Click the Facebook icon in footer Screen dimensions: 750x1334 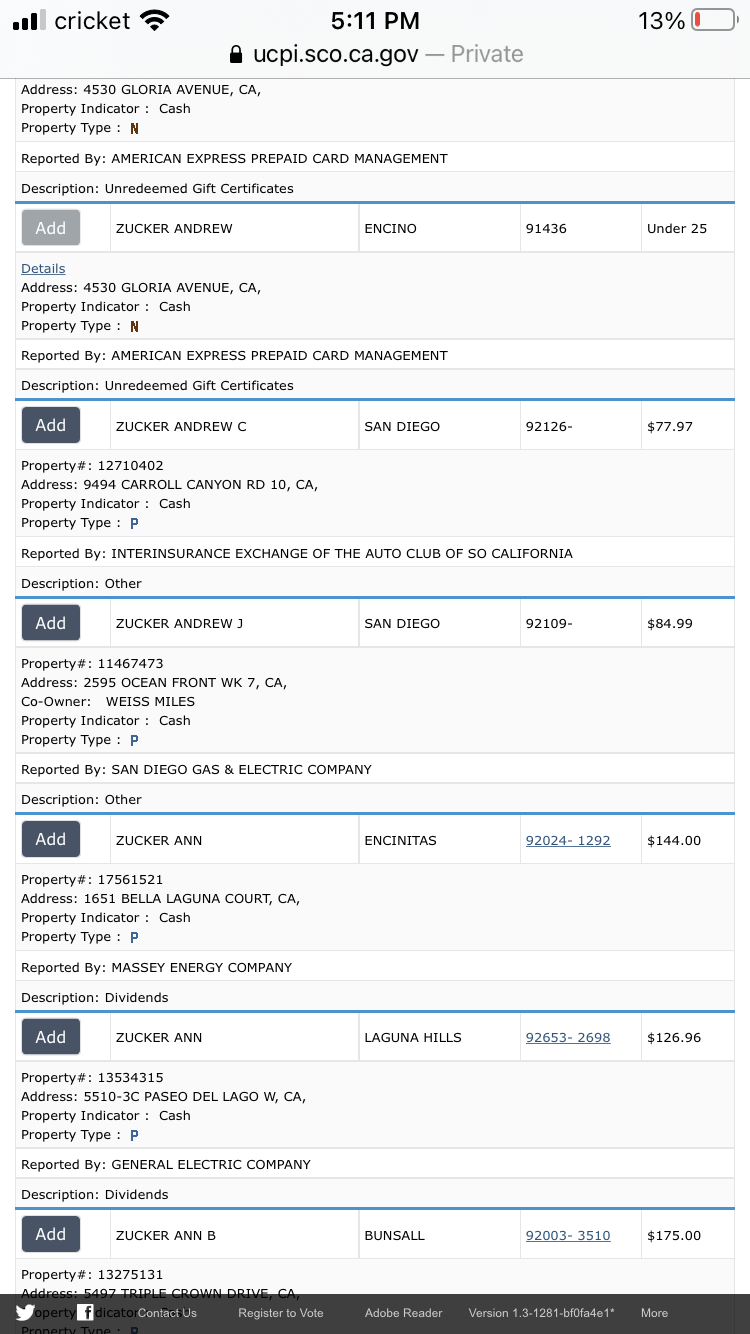click(x=87, y=1313)
